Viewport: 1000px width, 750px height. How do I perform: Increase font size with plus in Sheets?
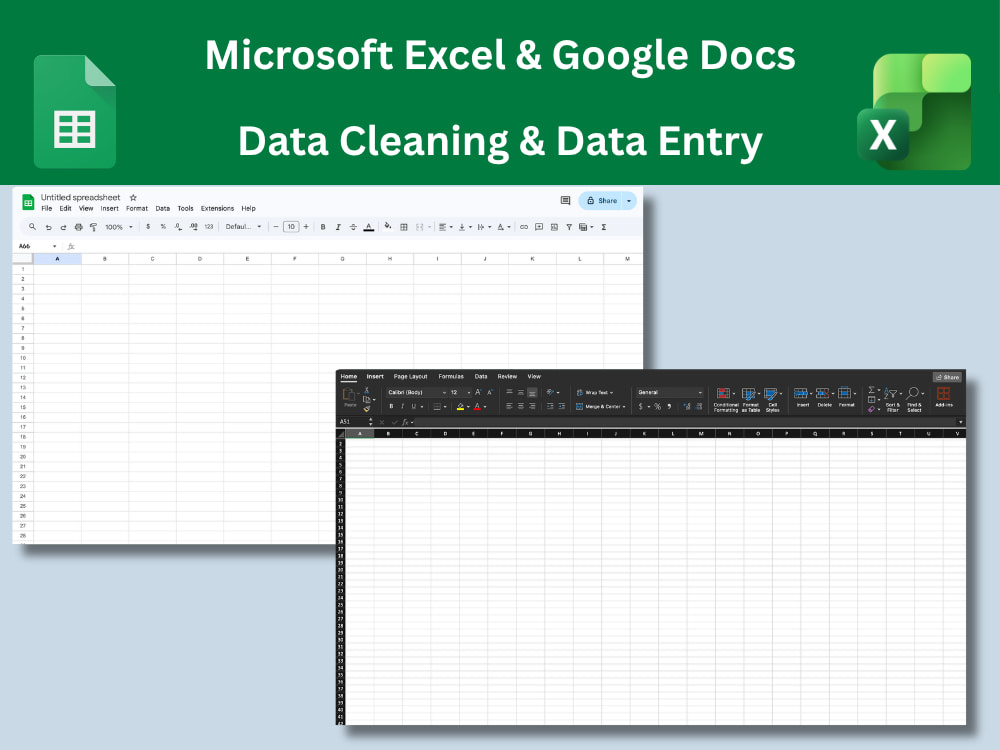tap(306, 226)
